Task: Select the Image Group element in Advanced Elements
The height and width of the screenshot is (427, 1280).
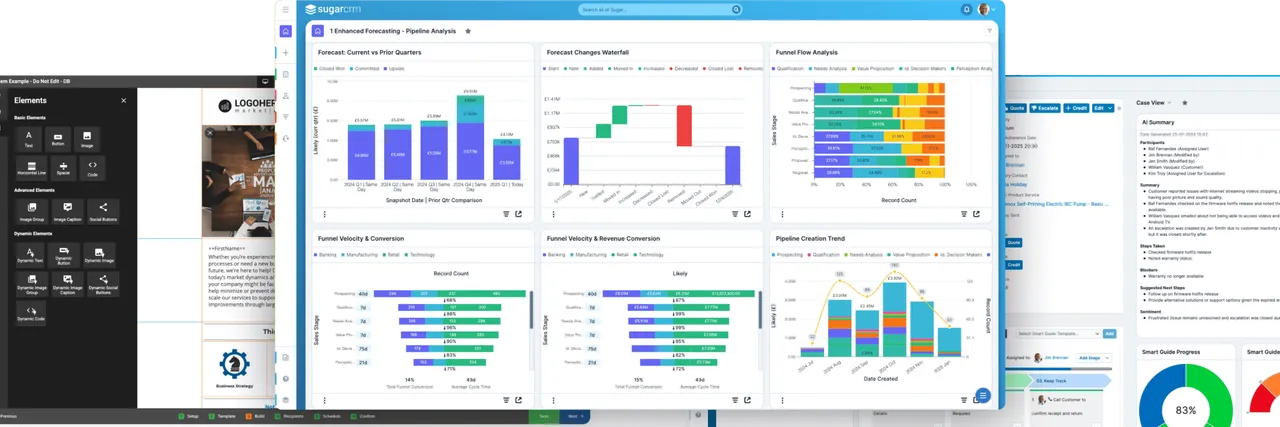Action: (31, 210)
